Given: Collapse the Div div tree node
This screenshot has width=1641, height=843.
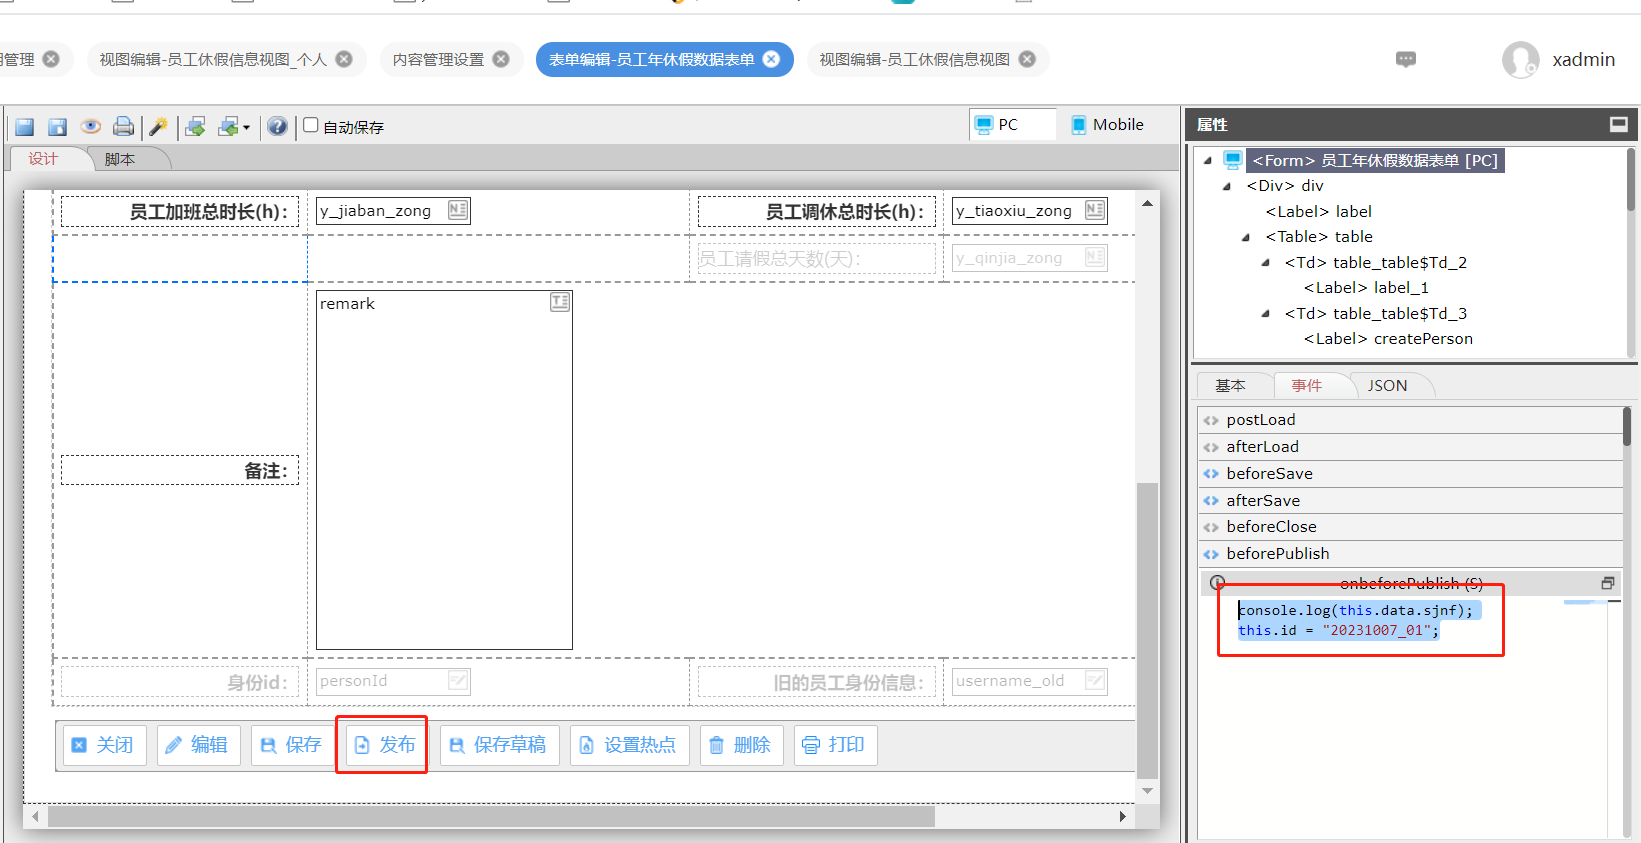Looking at the screenshot, I should pos(1227,186).
